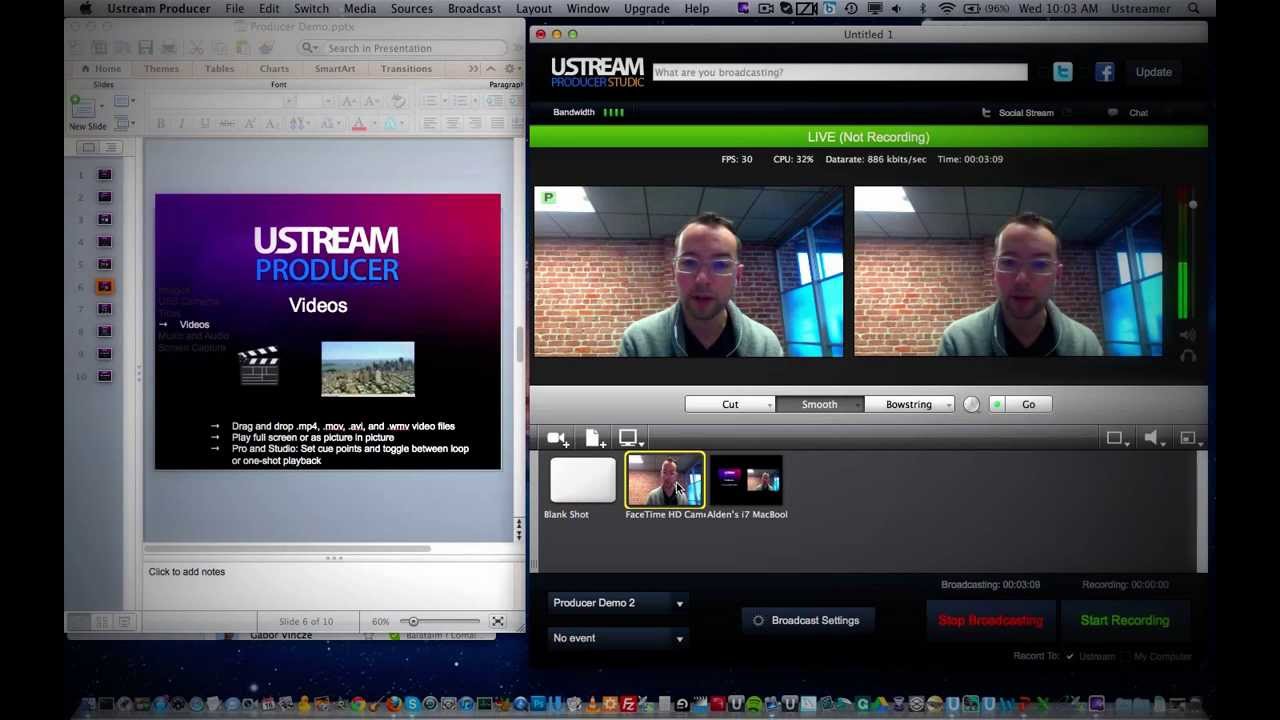1280x720 pixels.
Task: Click the San Francisco video thumbnail on slide
Action: click(368, 369)
